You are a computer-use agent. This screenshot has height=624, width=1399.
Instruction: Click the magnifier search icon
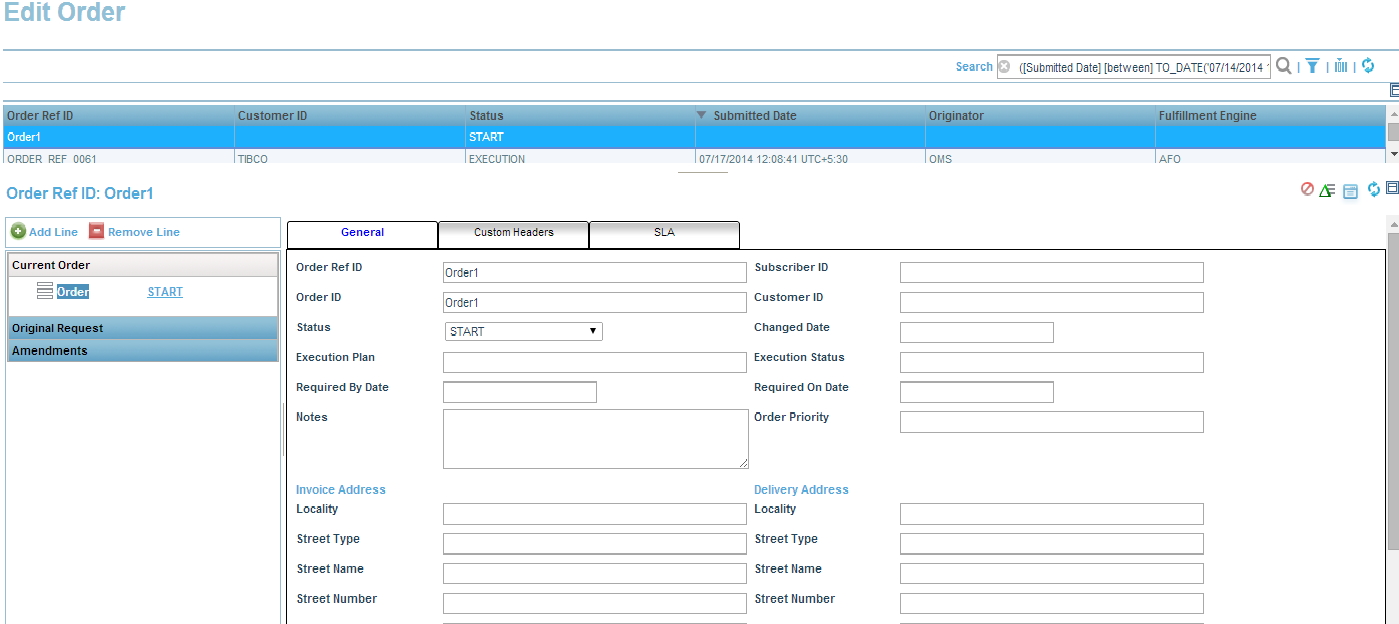click(x=1284, y=66)
